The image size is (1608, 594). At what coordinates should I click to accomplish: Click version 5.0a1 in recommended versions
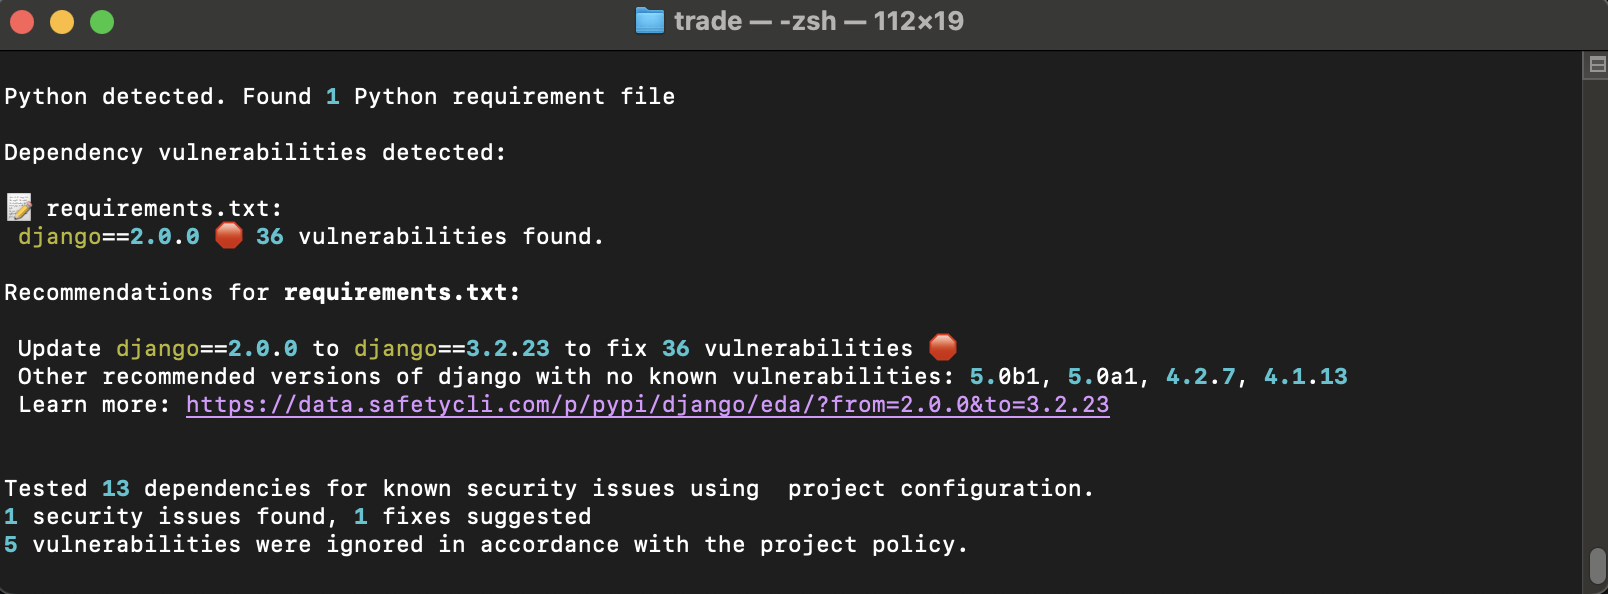tap(1102, 376)
